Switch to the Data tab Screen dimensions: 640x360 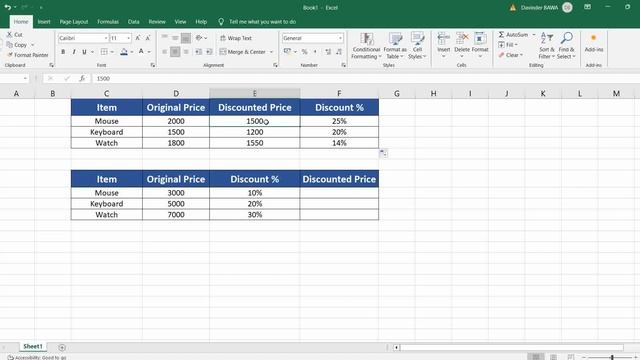[133, 22]
